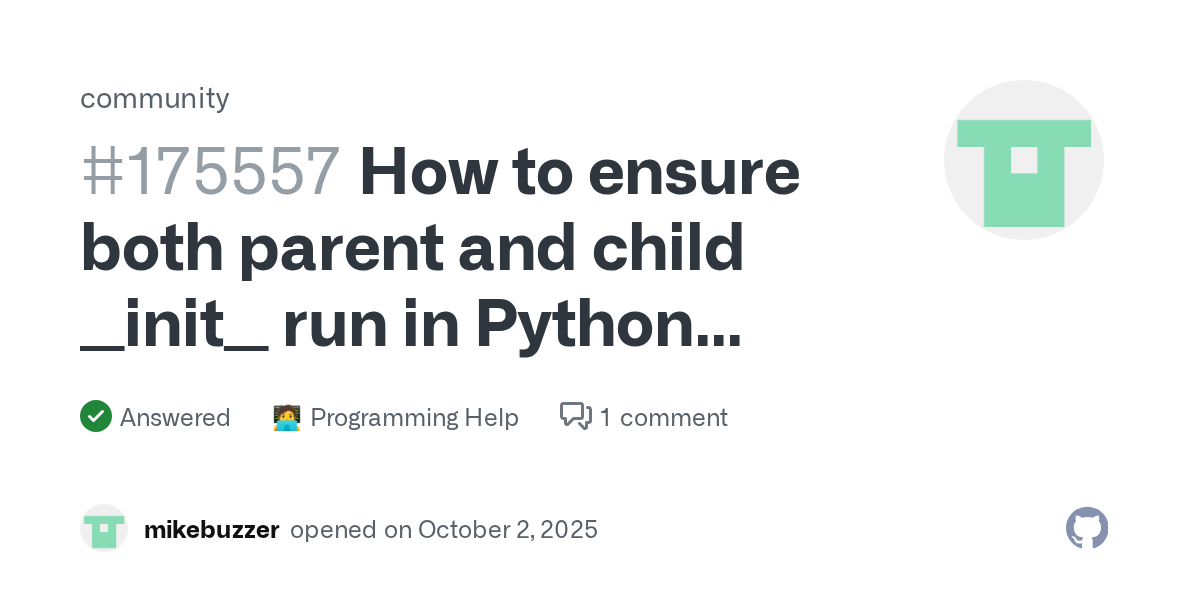This screenshot has width=1200, height=600.
Task: Click the word 'Python' in the title
Action: pyautogui.click(x=584, y=324)
